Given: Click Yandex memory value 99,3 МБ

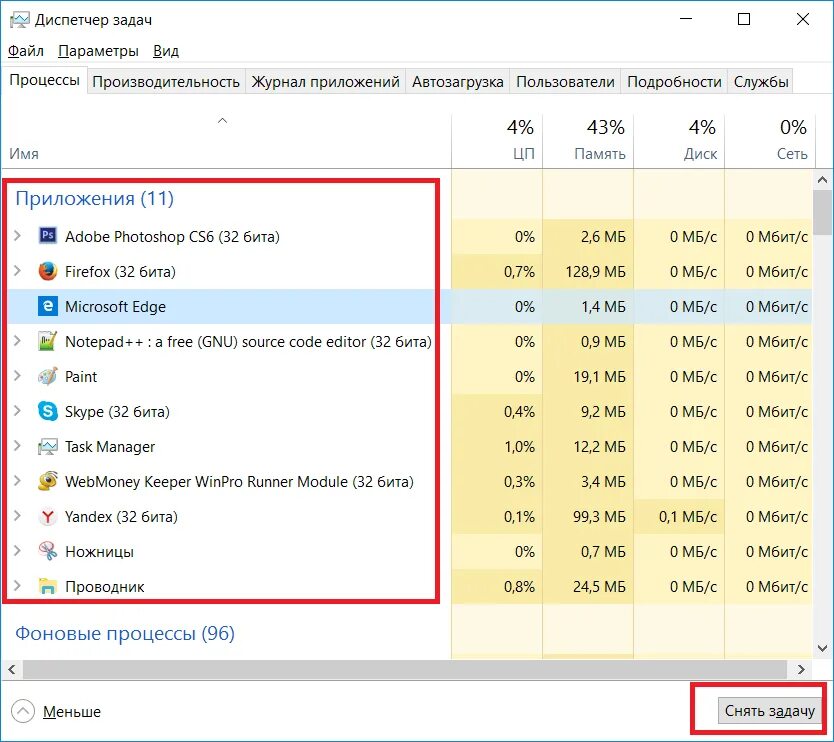Looking at the screenshot, I should [599, 516].
